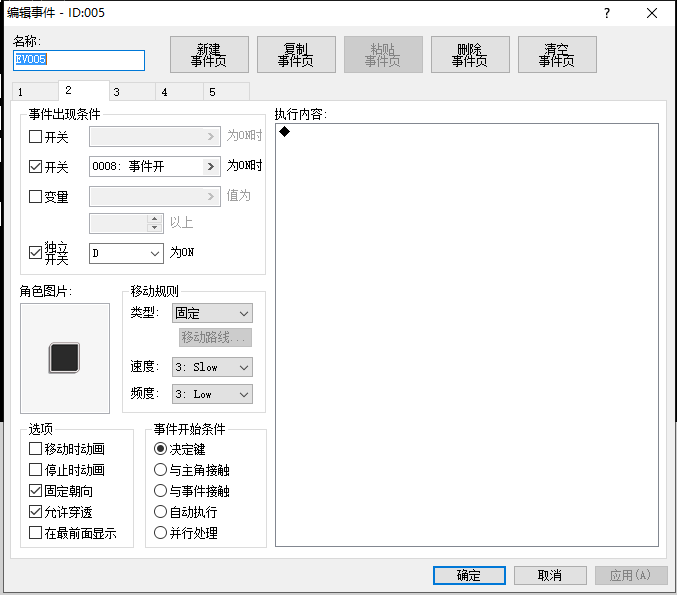Uncheck the 固定朝向 option

35,491
